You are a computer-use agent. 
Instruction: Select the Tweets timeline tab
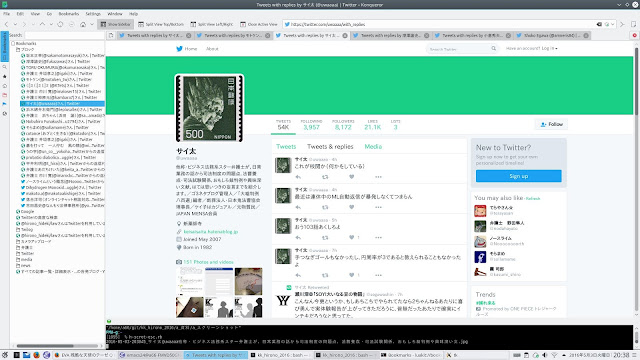tap(286, 147)
